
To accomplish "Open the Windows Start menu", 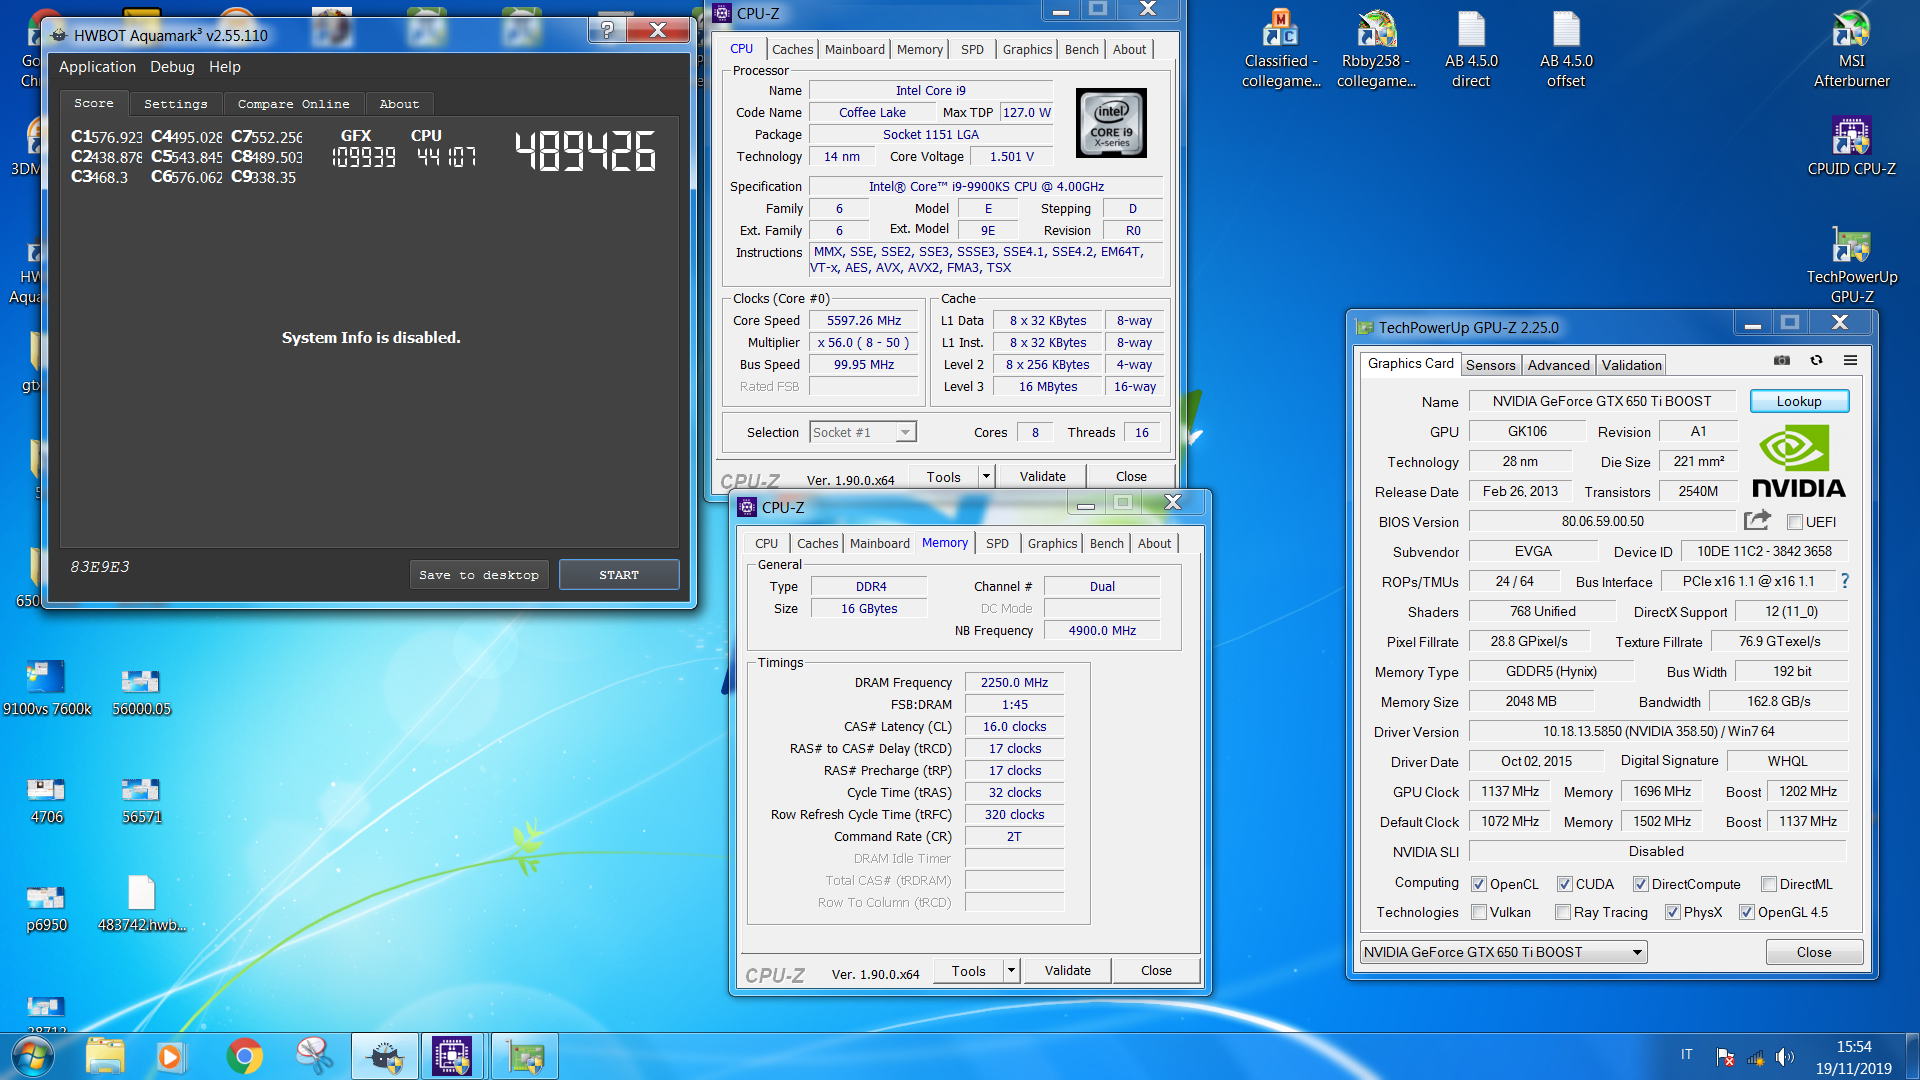I will [x=32, y=1056].
